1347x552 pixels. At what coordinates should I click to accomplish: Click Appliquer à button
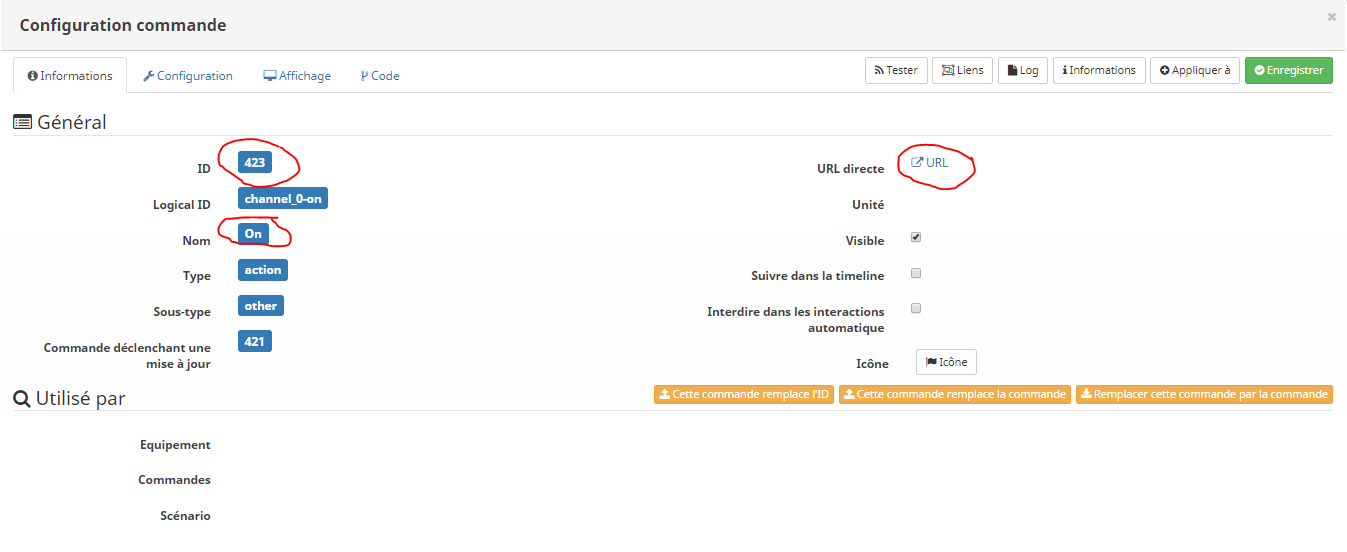pyautogui.click(x=1195, y=70)
